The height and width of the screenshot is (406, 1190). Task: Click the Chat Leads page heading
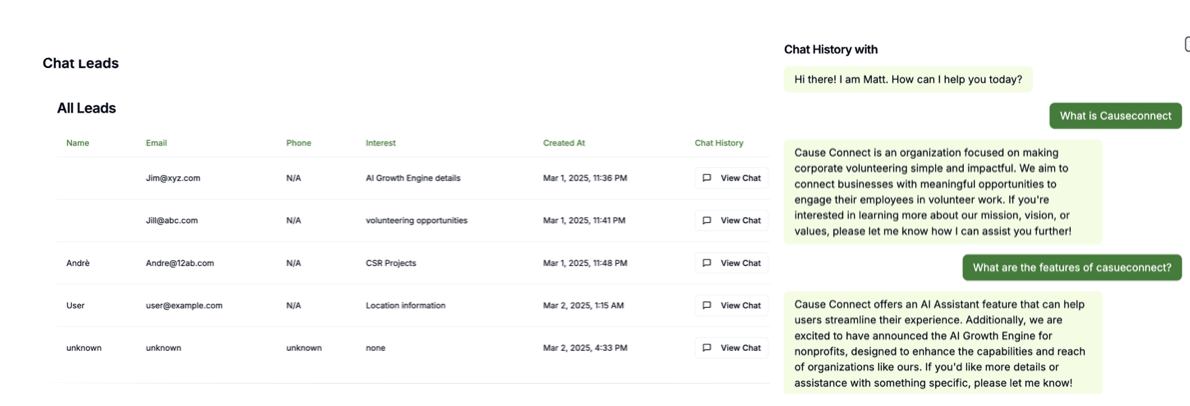80,63
